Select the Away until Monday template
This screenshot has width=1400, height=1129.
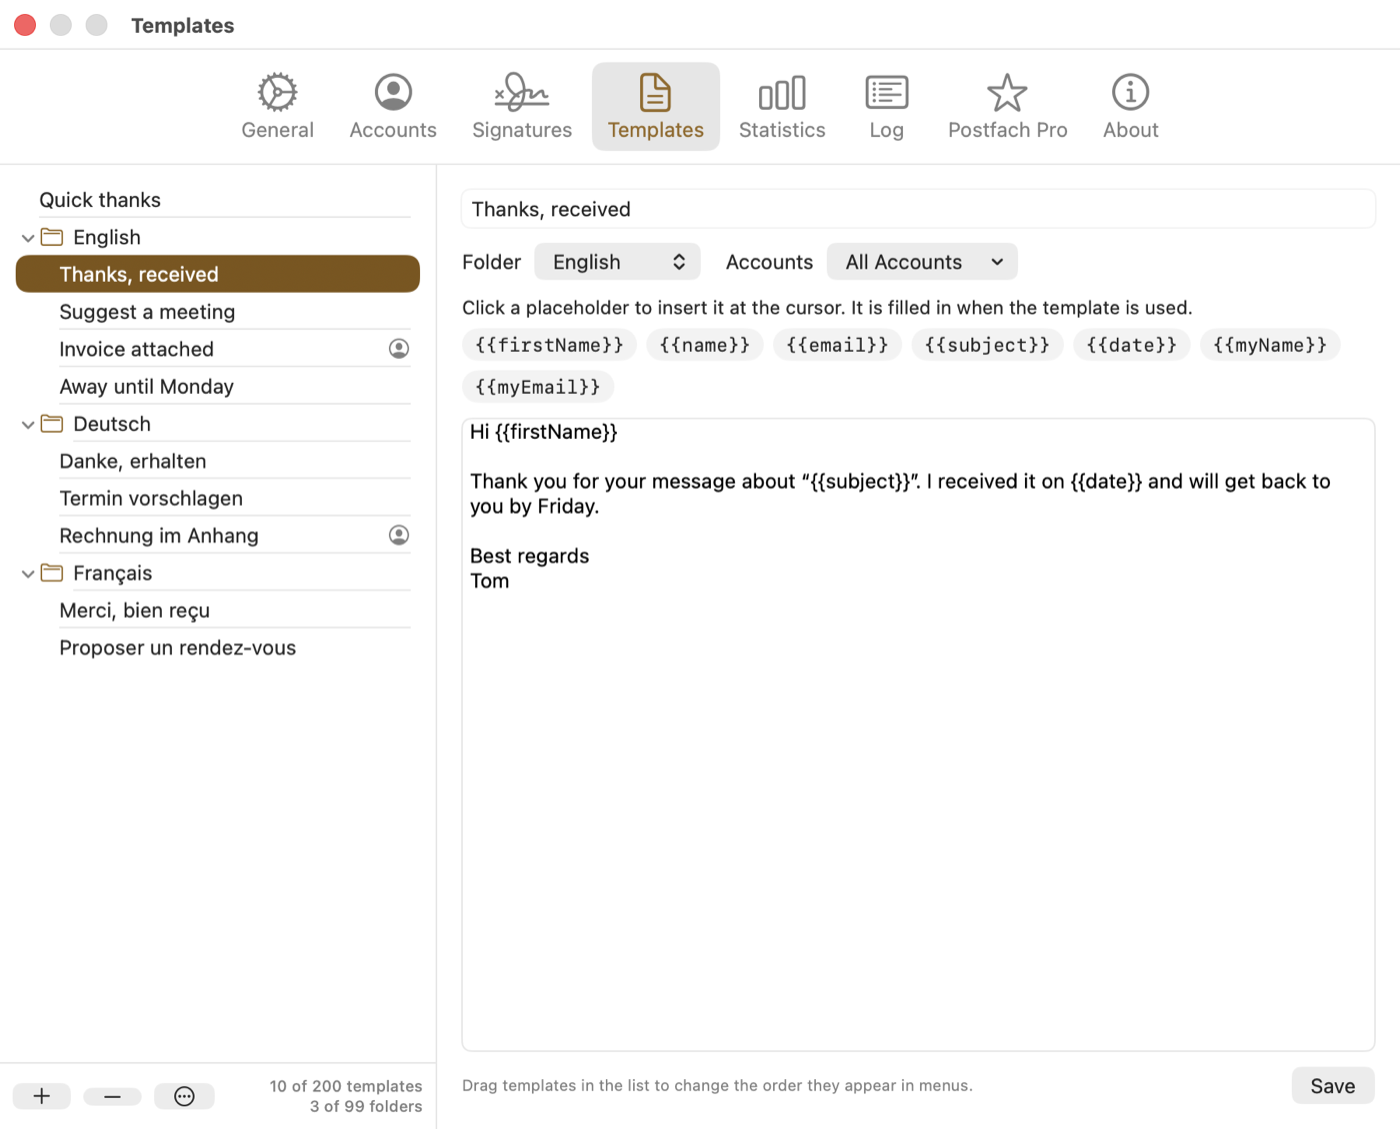(x=217, y=387)
